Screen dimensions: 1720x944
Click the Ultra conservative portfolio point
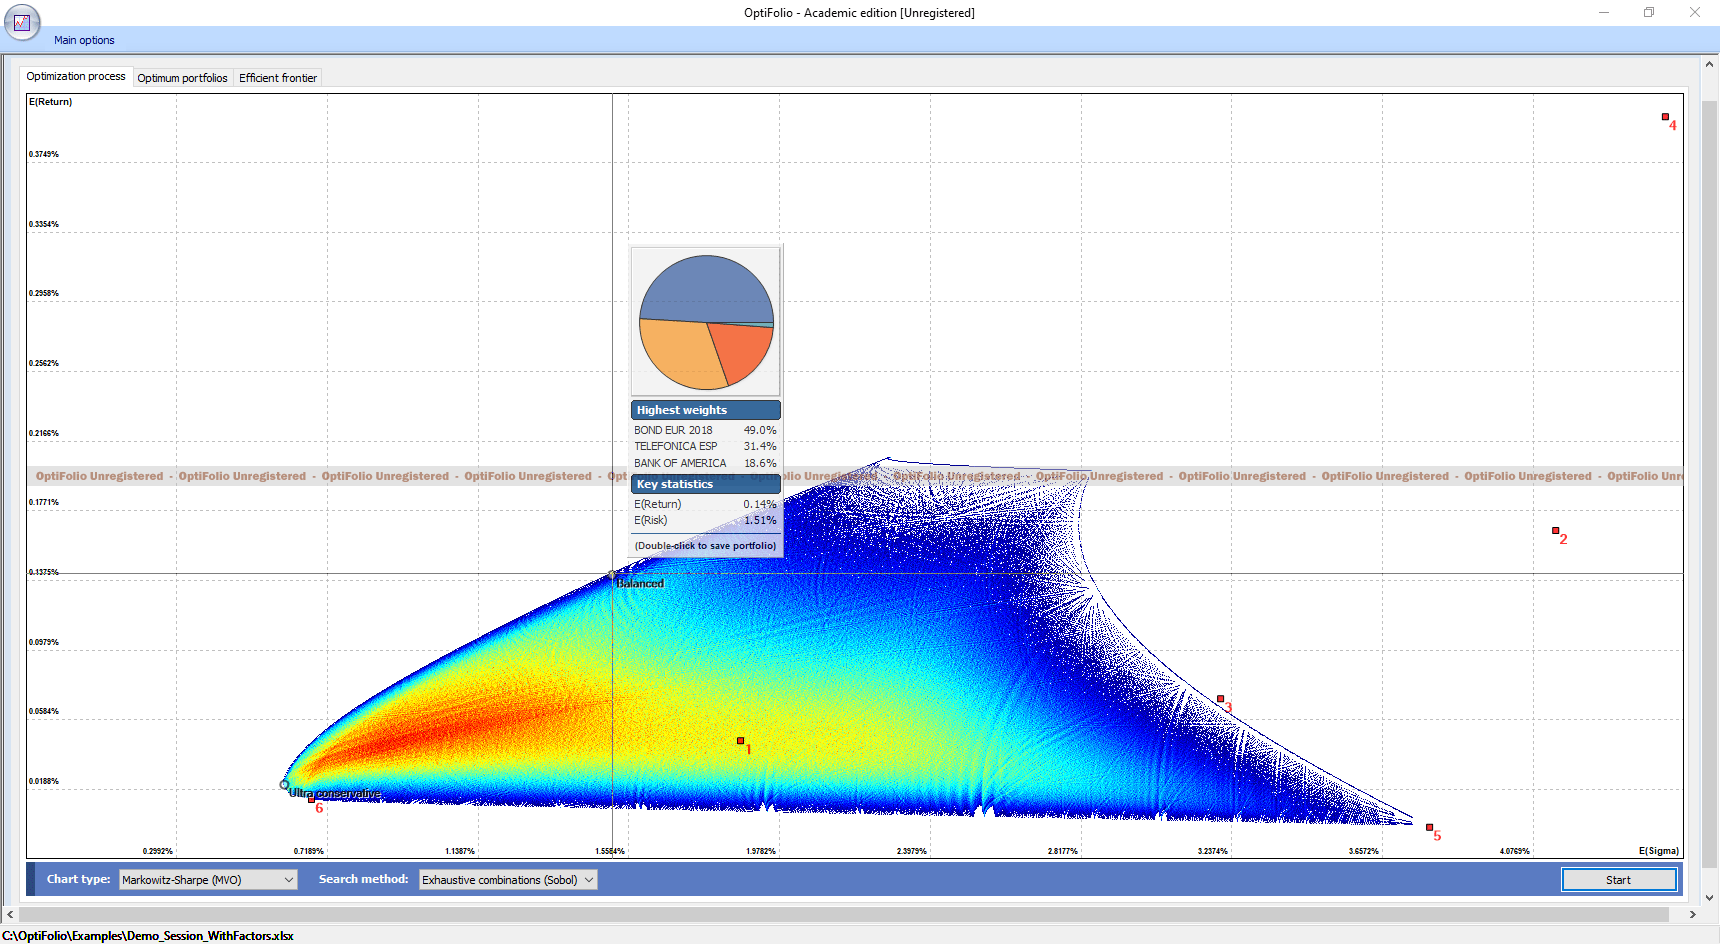coord(284,785)
